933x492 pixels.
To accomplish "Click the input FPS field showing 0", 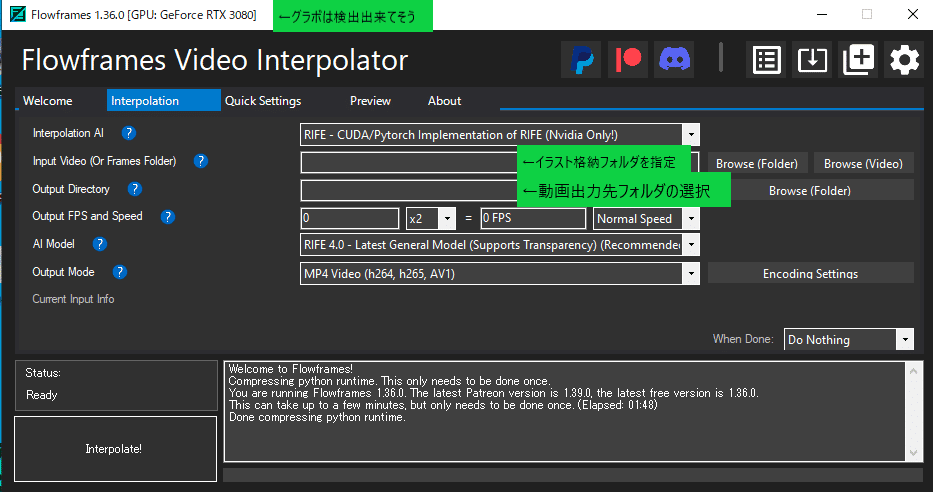I will click(x=350, y=218).
